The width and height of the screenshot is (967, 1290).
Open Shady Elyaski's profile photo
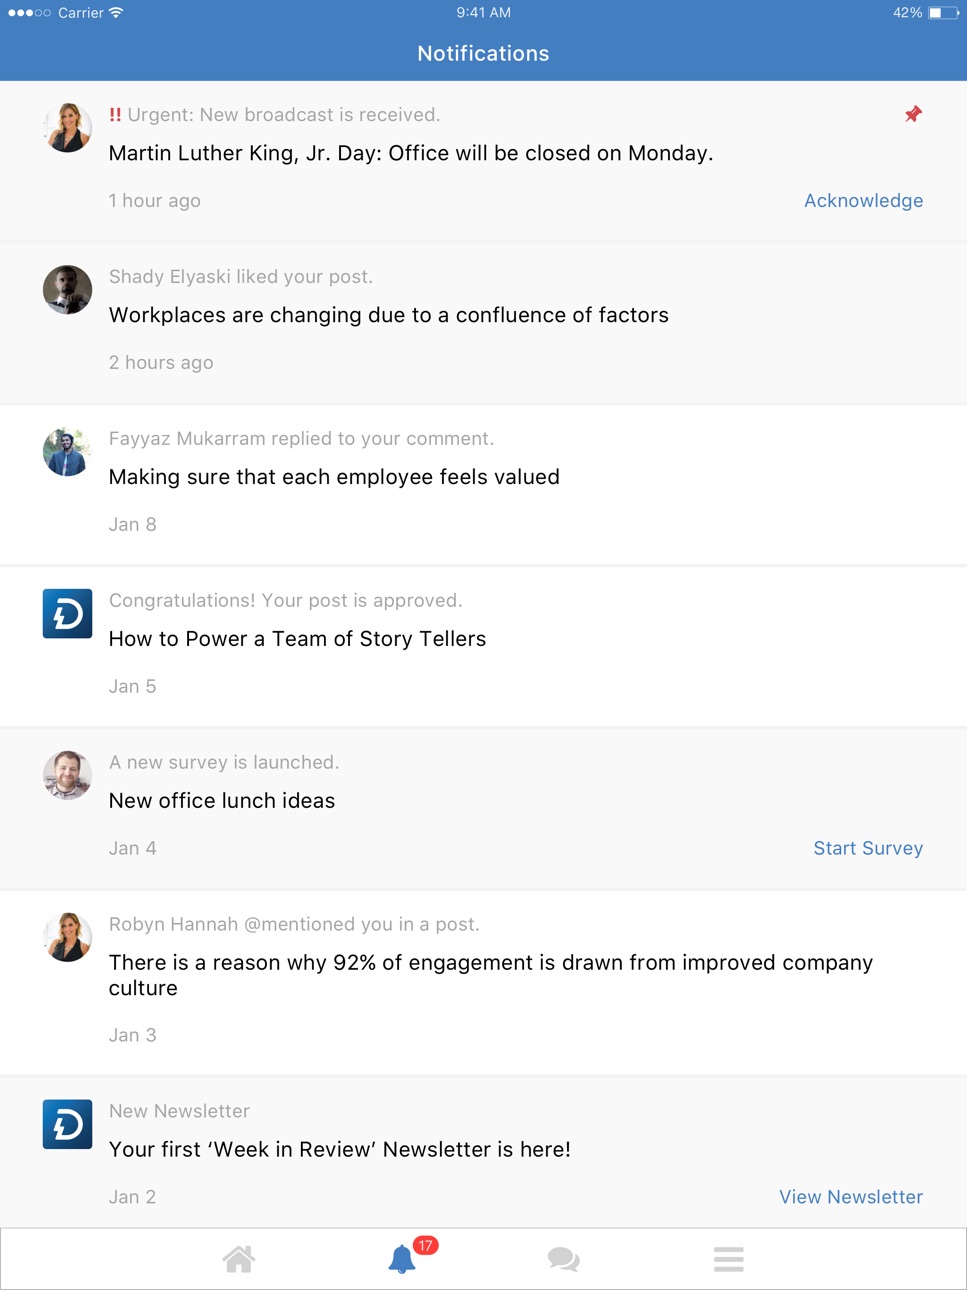[x=68, y=290]
